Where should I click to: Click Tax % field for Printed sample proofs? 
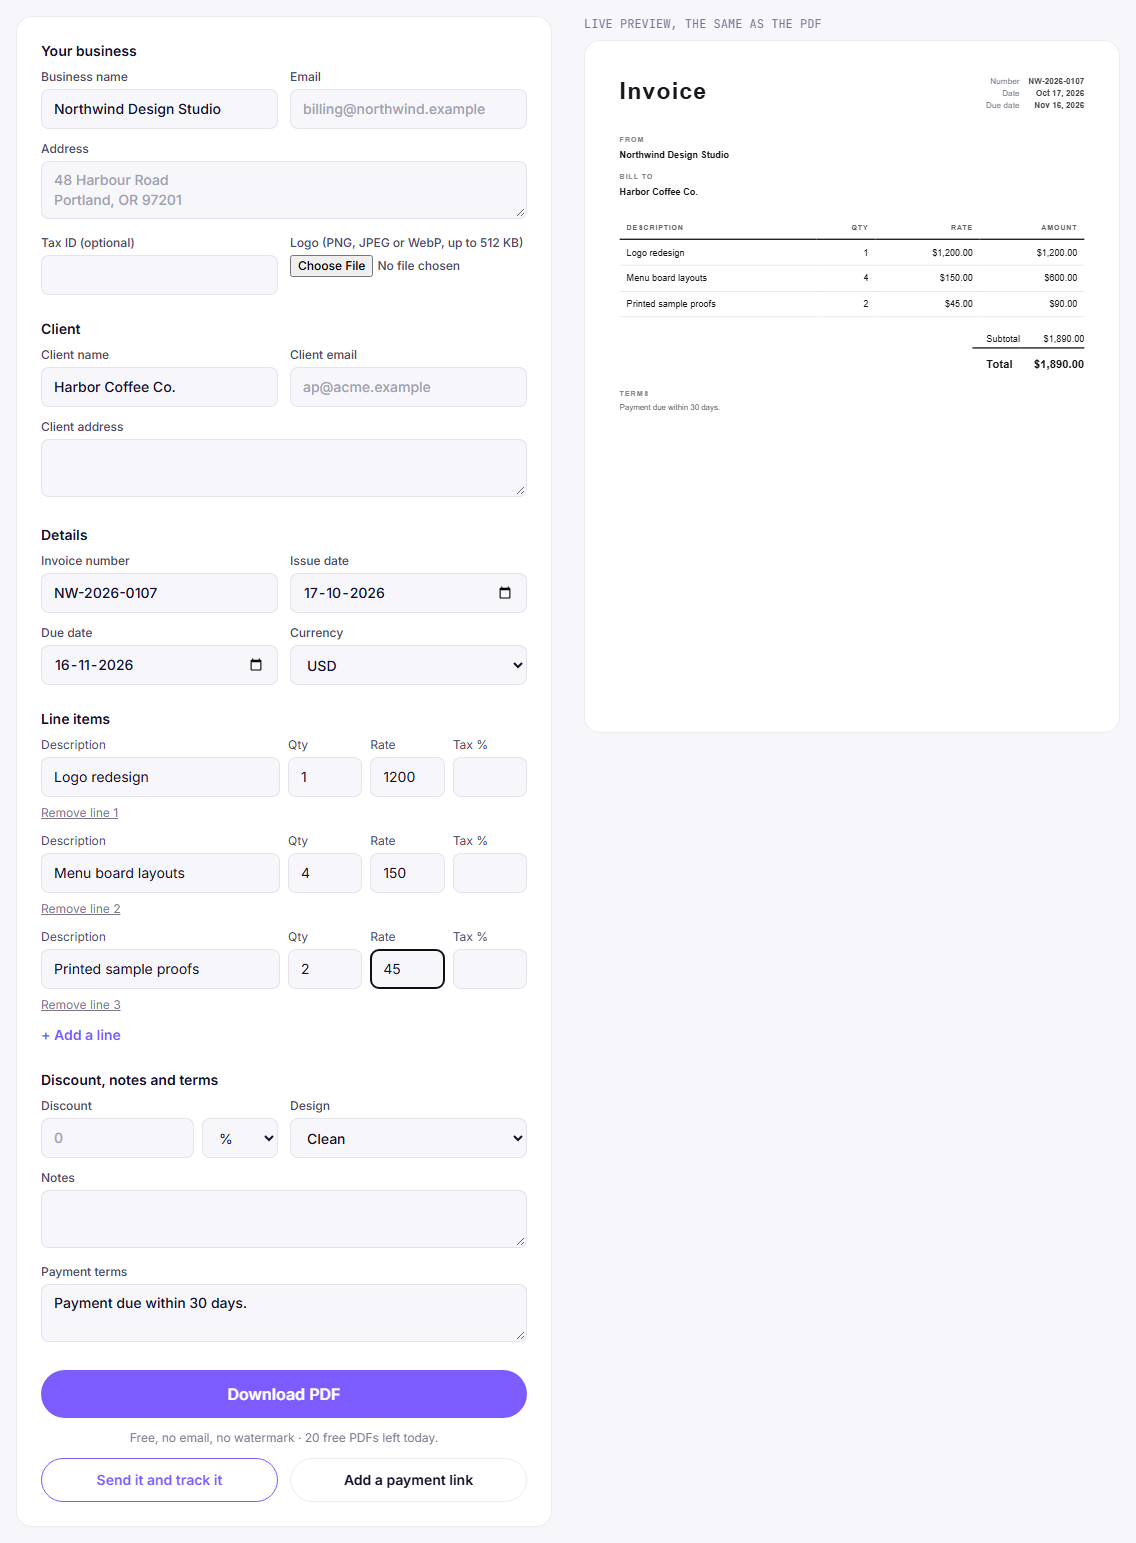pyautogui.click(x=490, y=969)
